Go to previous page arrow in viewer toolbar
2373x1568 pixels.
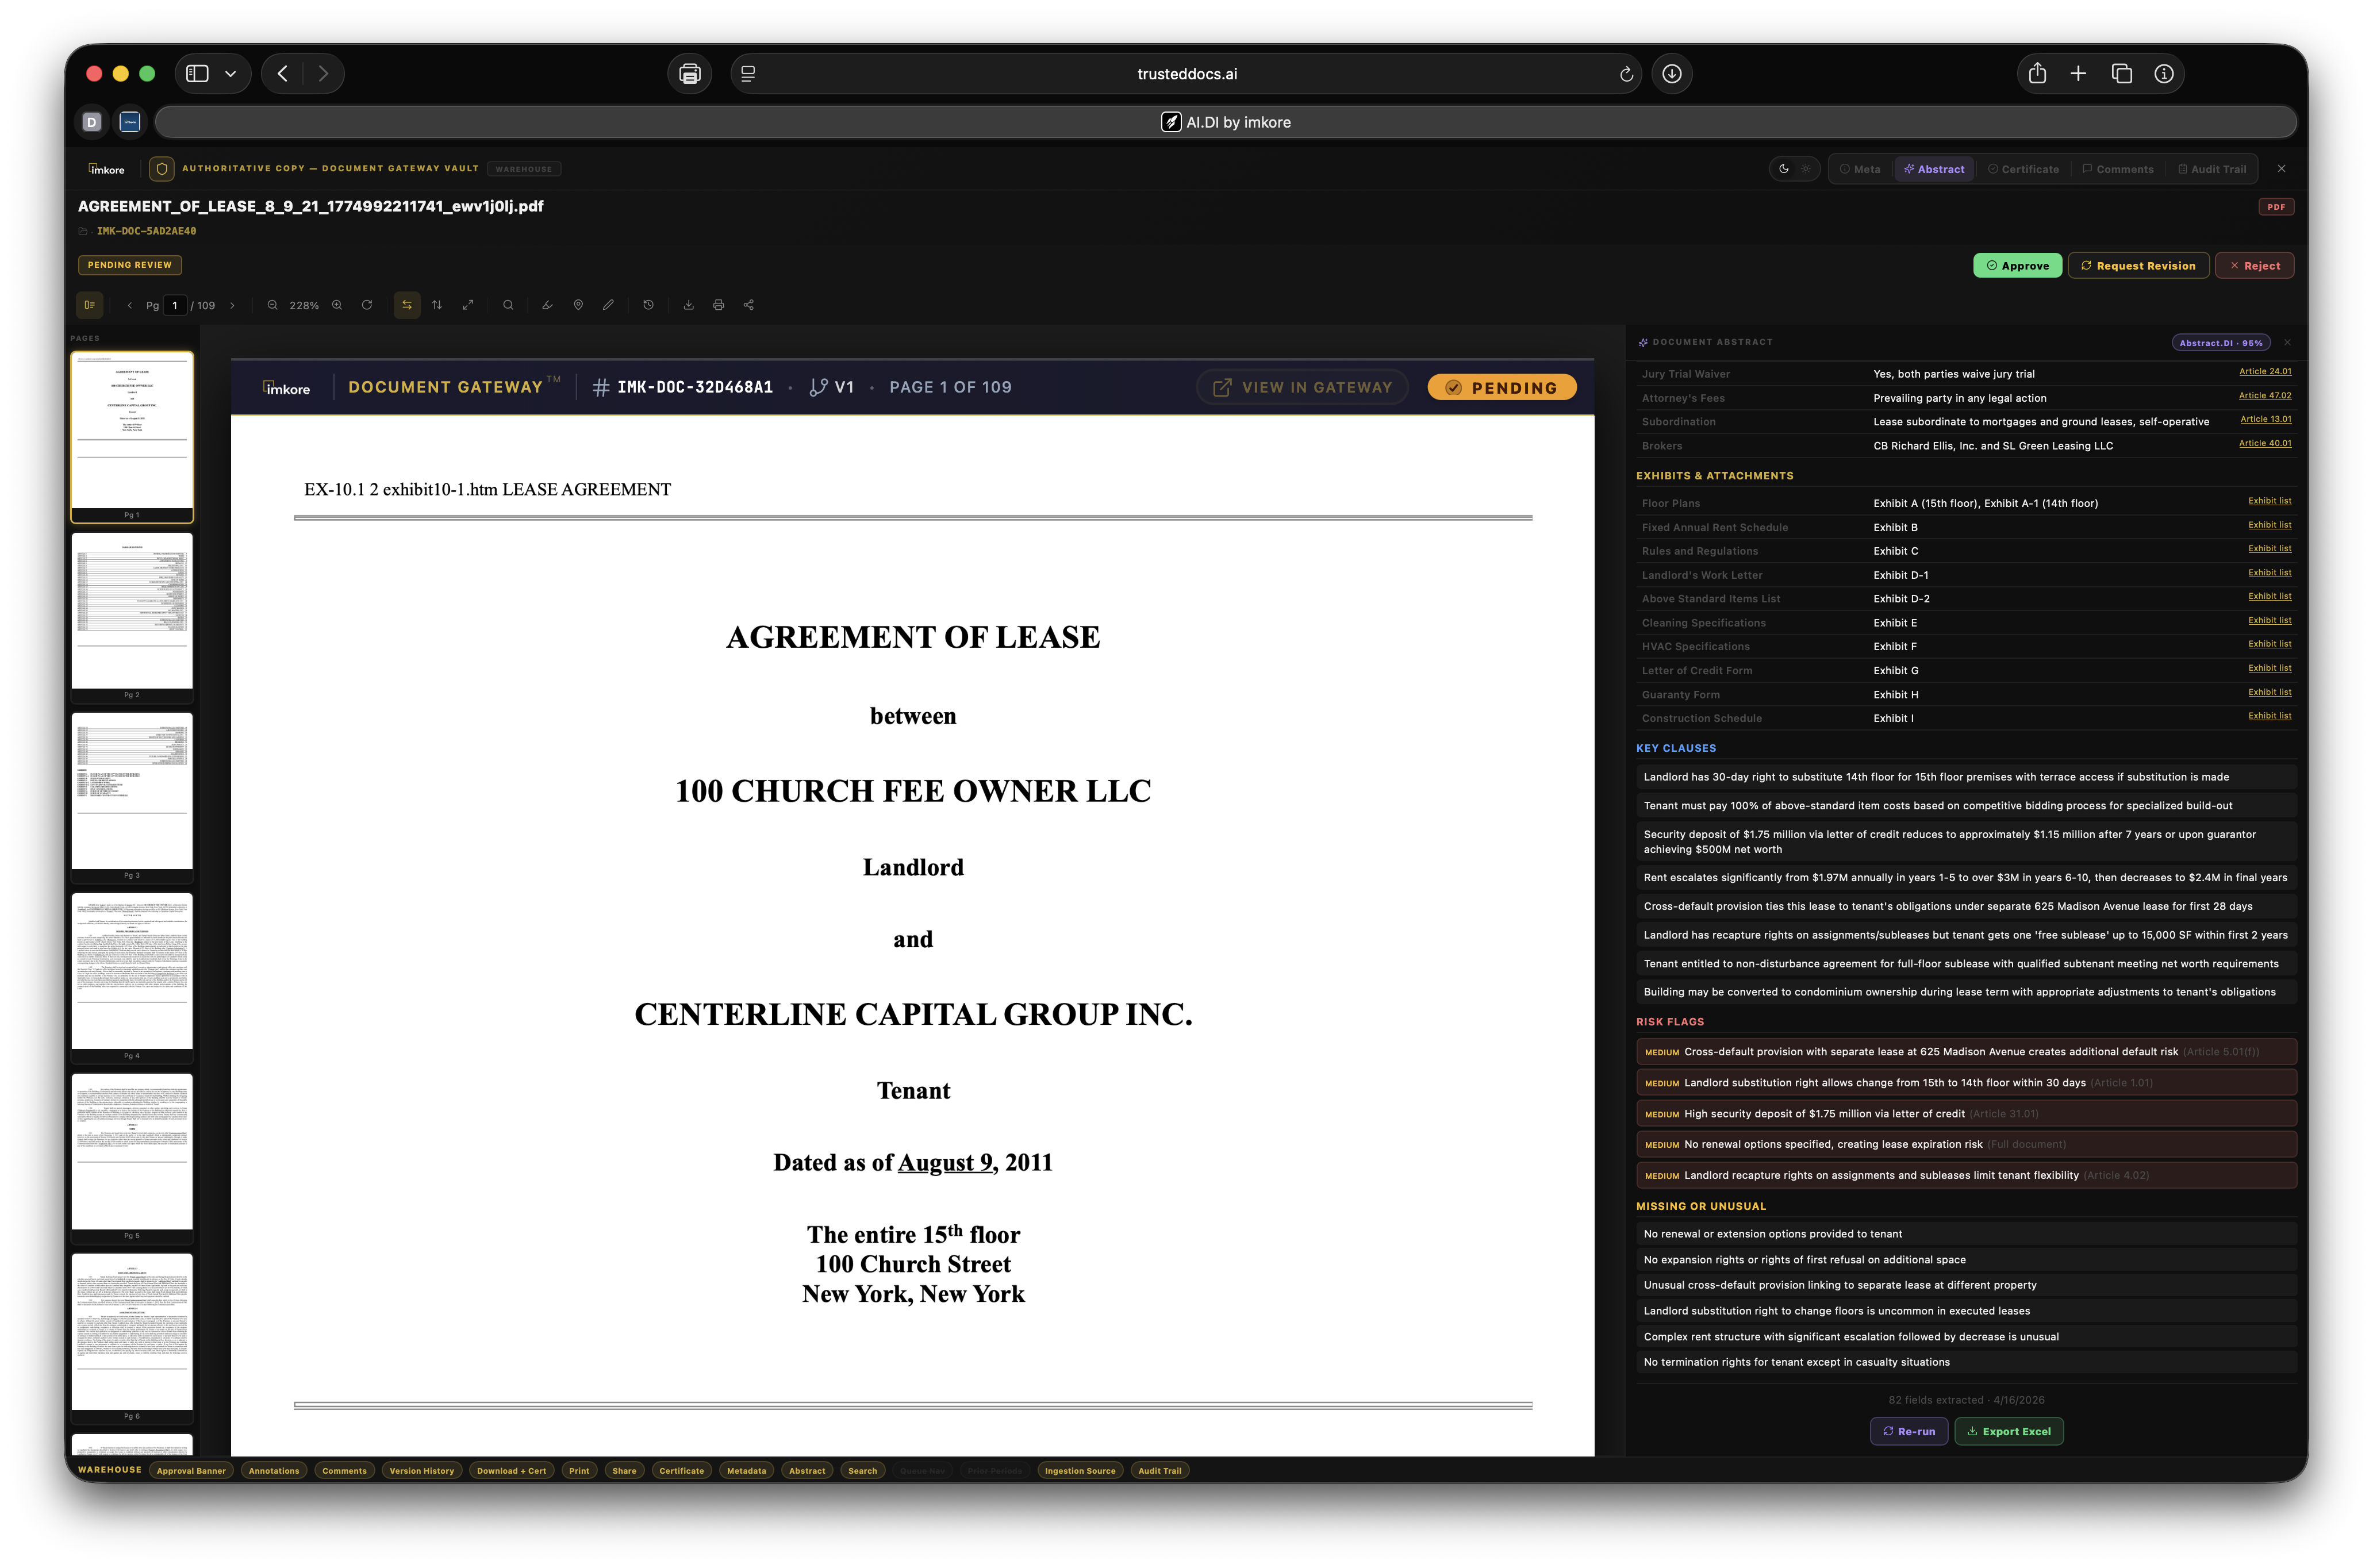tap(130, 306)
